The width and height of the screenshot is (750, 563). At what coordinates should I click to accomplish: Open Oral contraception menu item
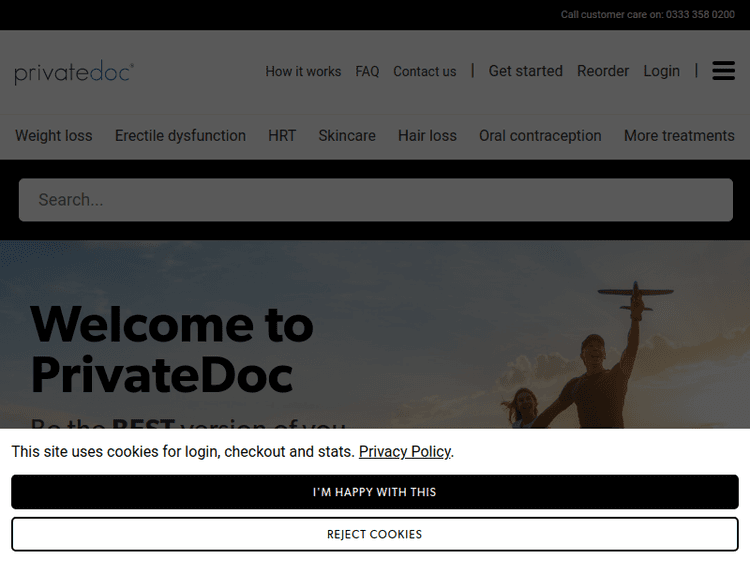pos(540,135)
